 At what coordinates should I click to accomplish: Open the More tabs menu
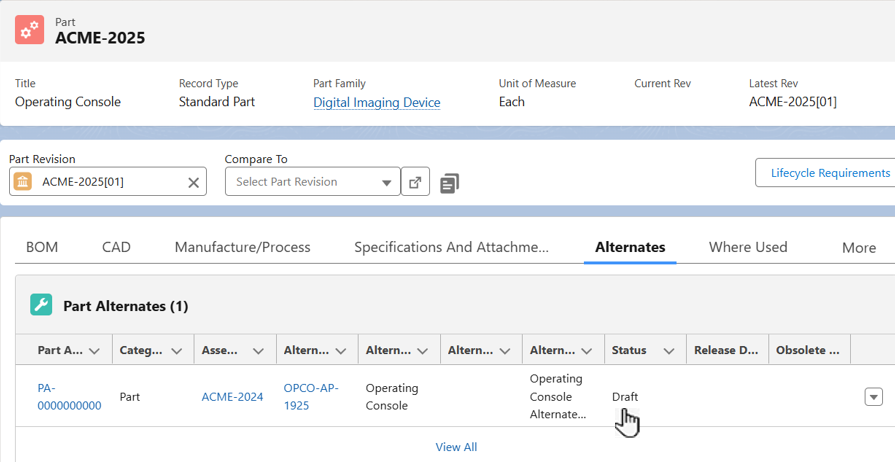[x=858, y=248]
